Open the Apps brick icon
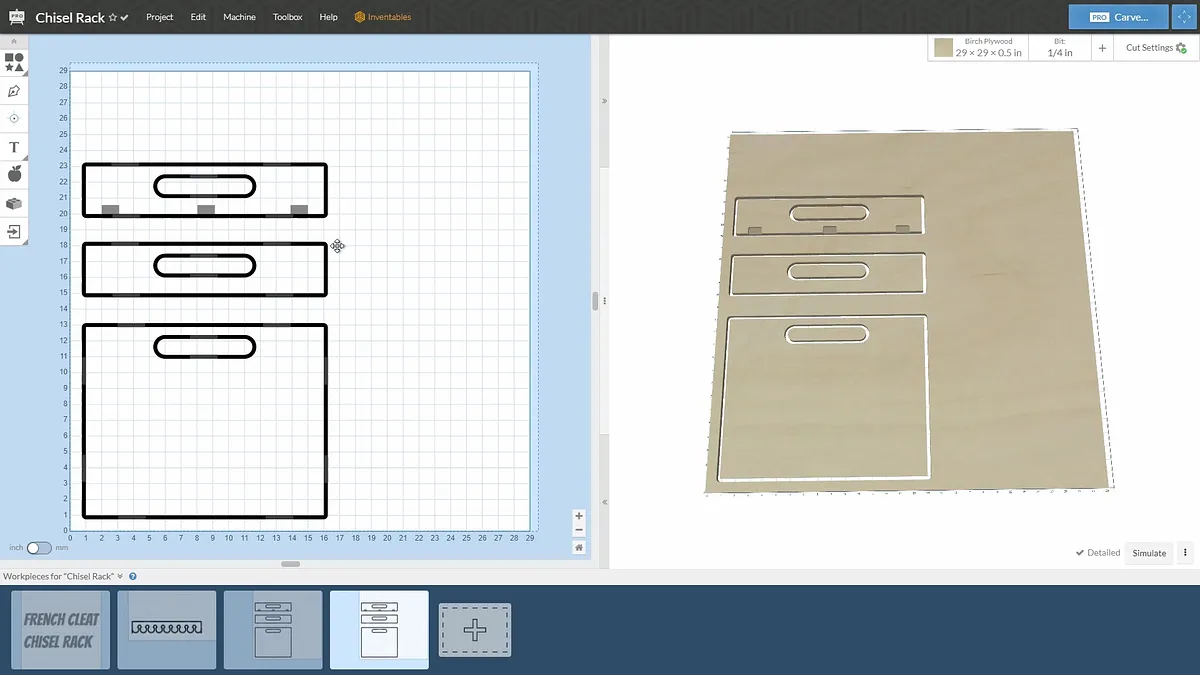This screenshot has width=1200, height=675. pos(14,203)
